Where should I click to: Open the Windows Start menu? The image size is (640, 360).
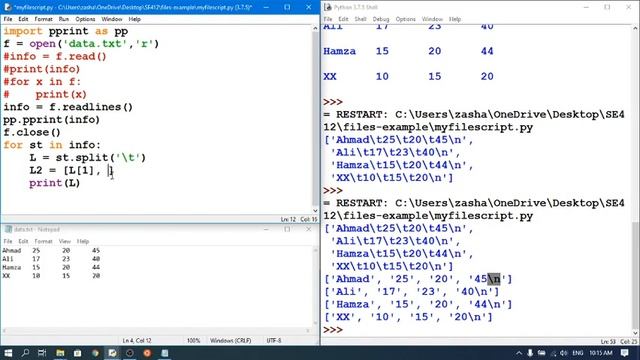(x=8, y=353)
